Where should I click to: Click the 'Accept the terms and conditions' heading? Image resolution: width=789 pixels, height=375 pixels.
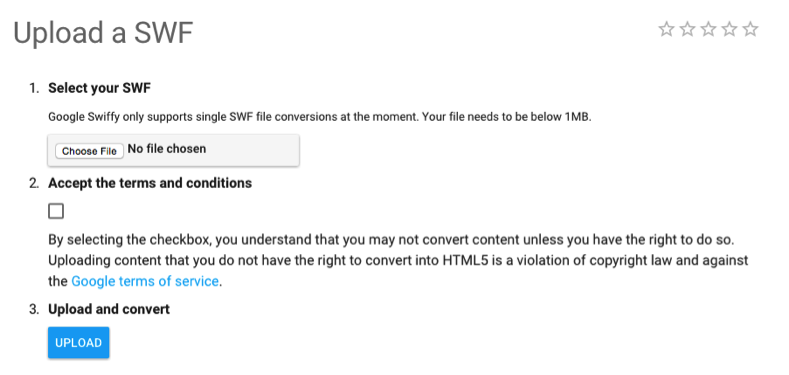[150, 183]
